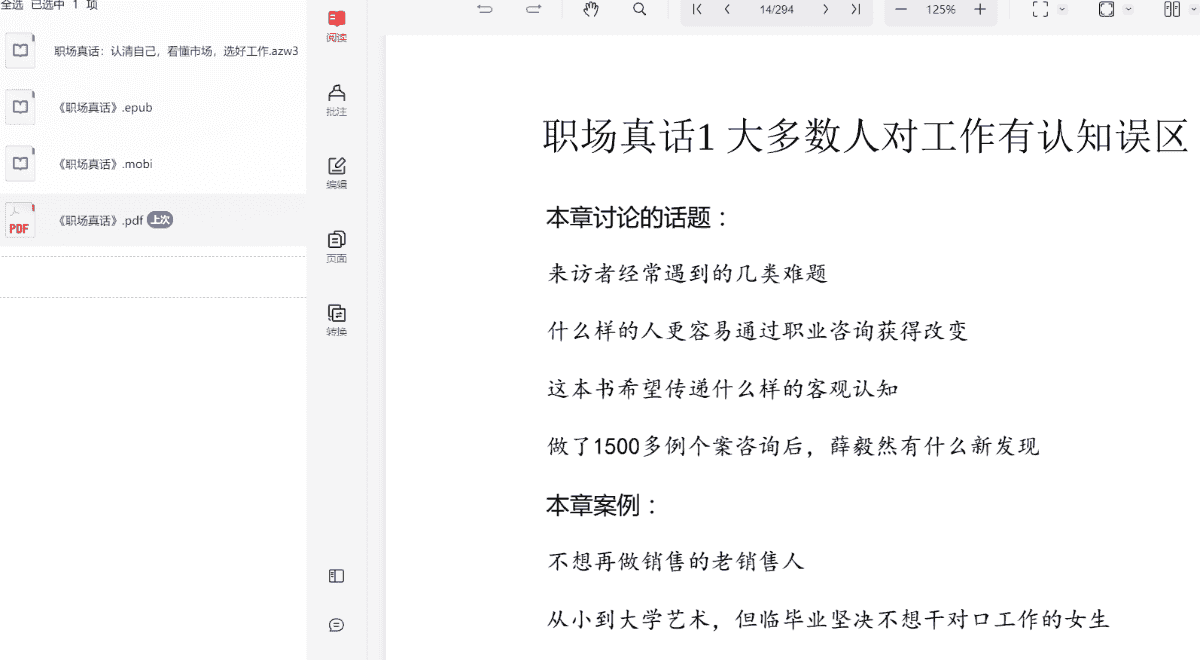Viewport: 1200px width, 664px height.
Task: Click 全选 to select all files
Action: pyautogui.click(x=11, y=5)
